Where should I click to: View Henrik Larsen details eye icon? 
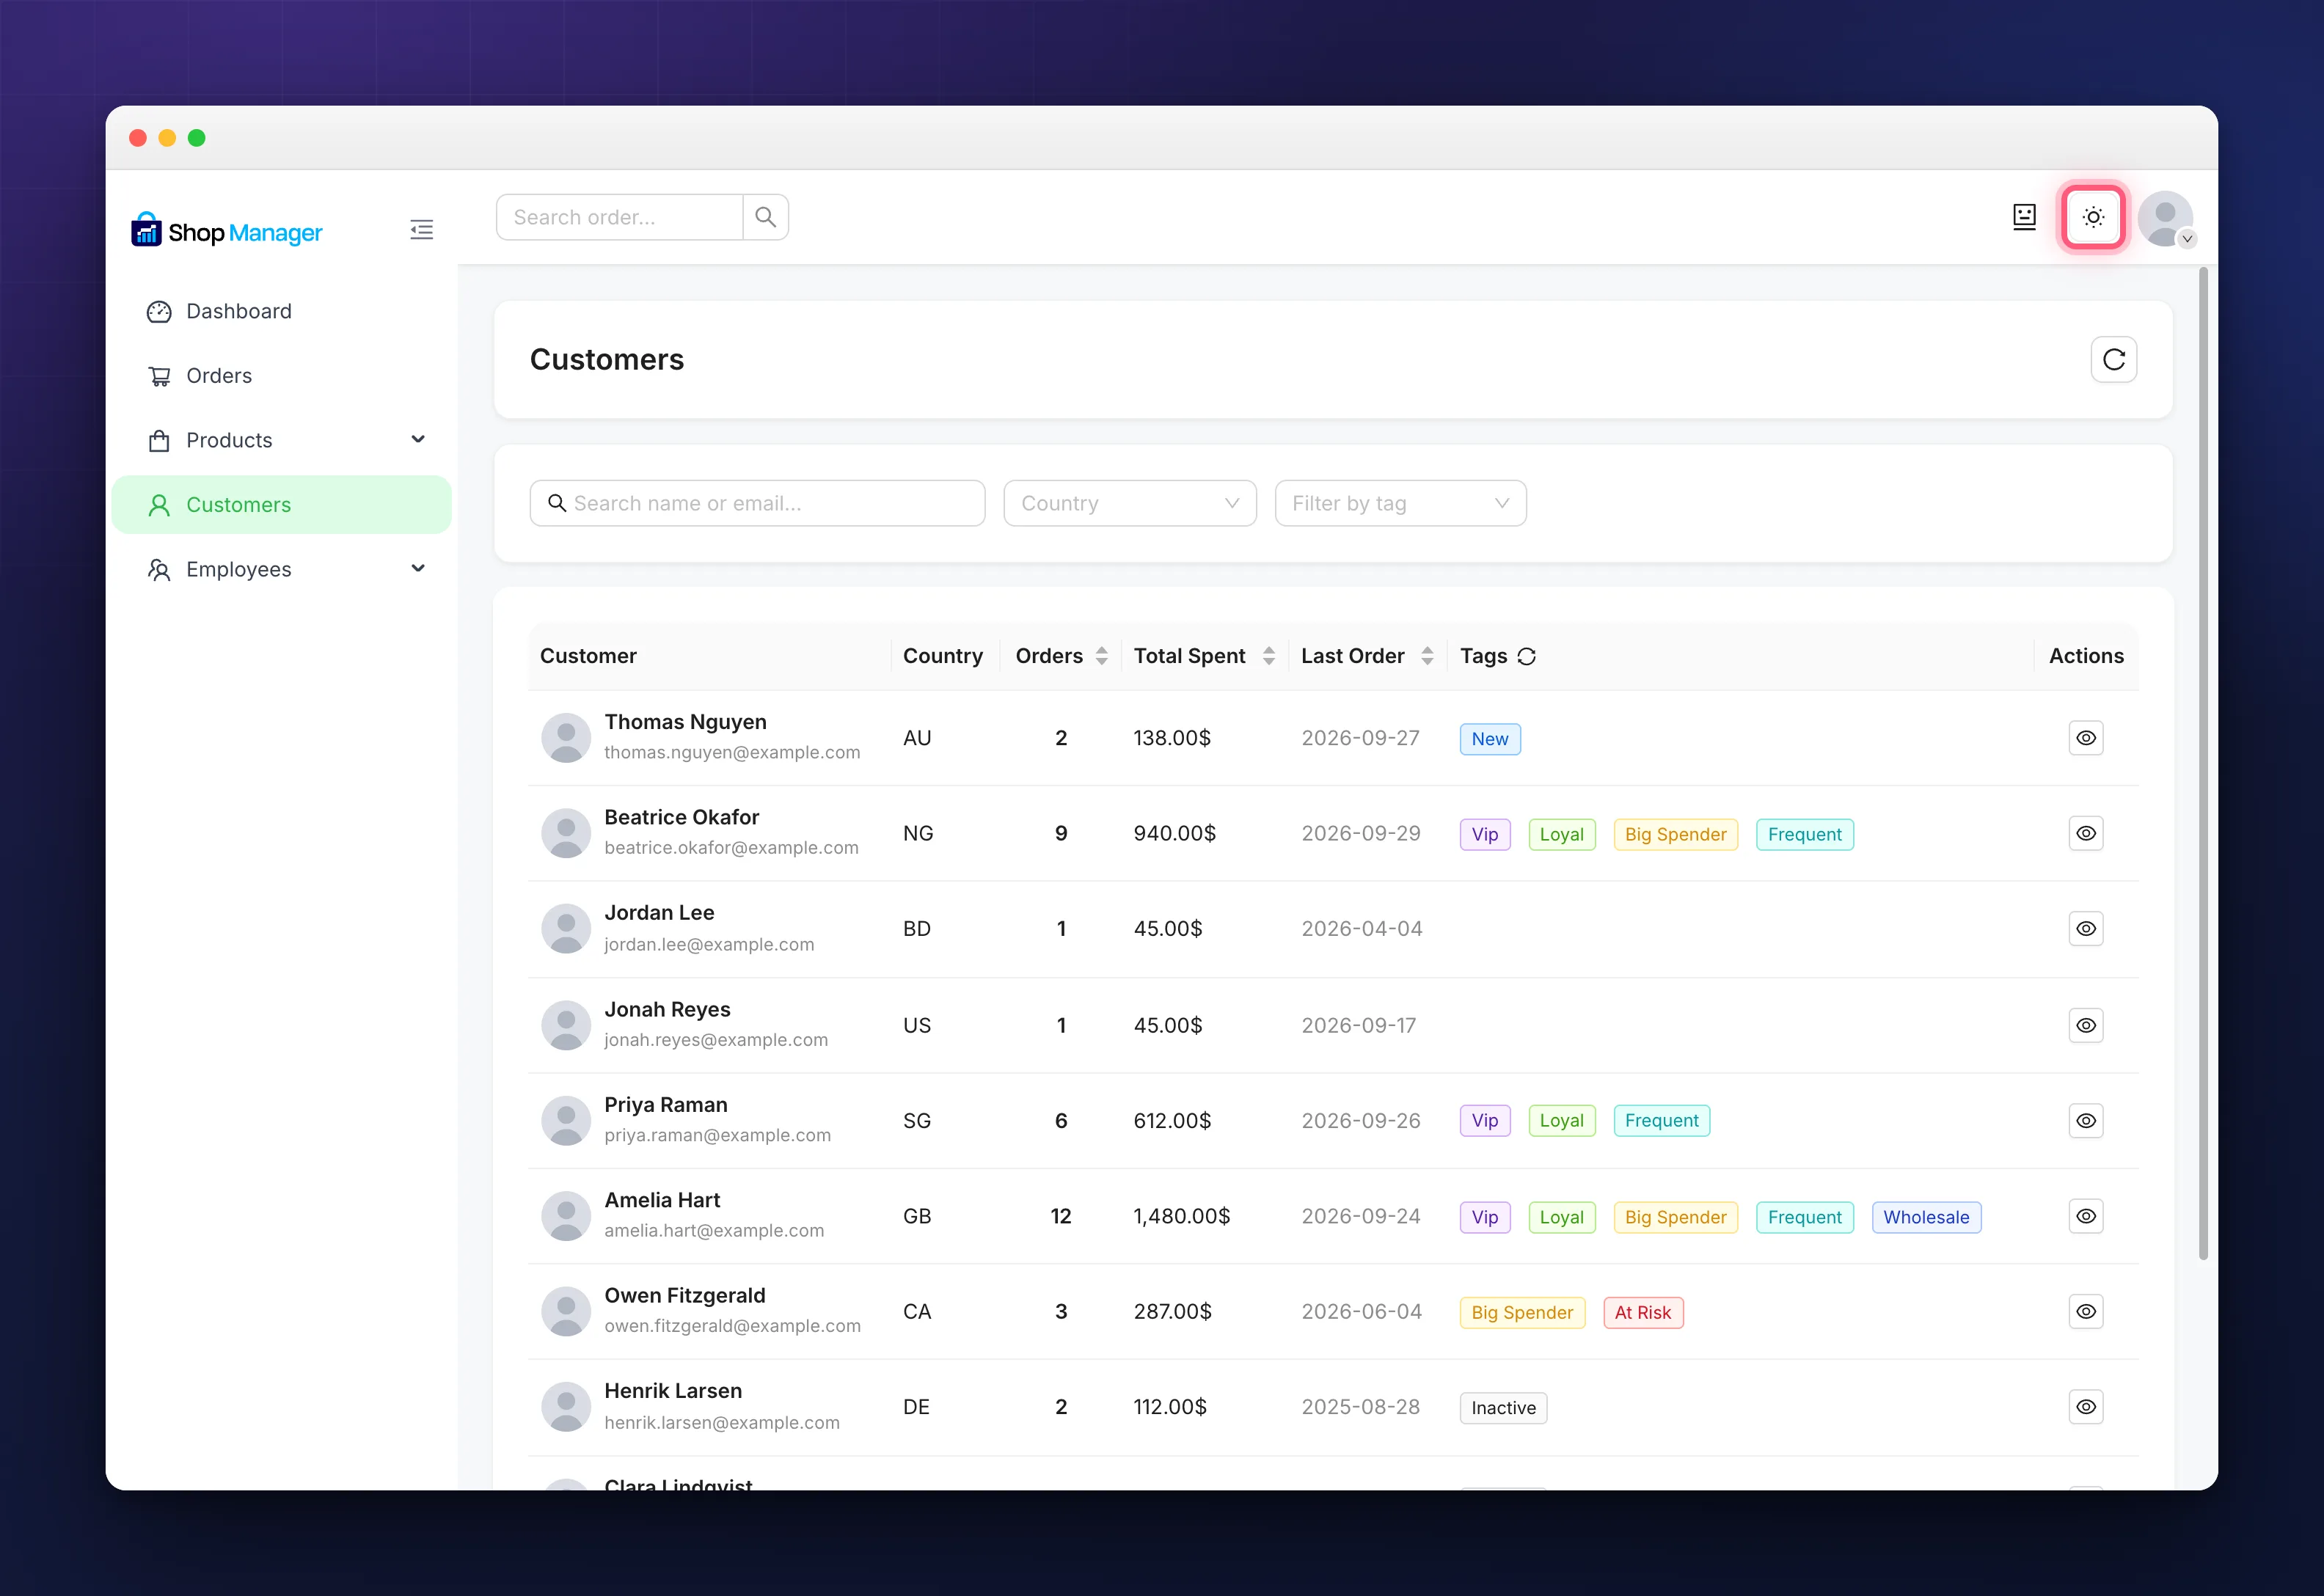tap(2085, 1407)
